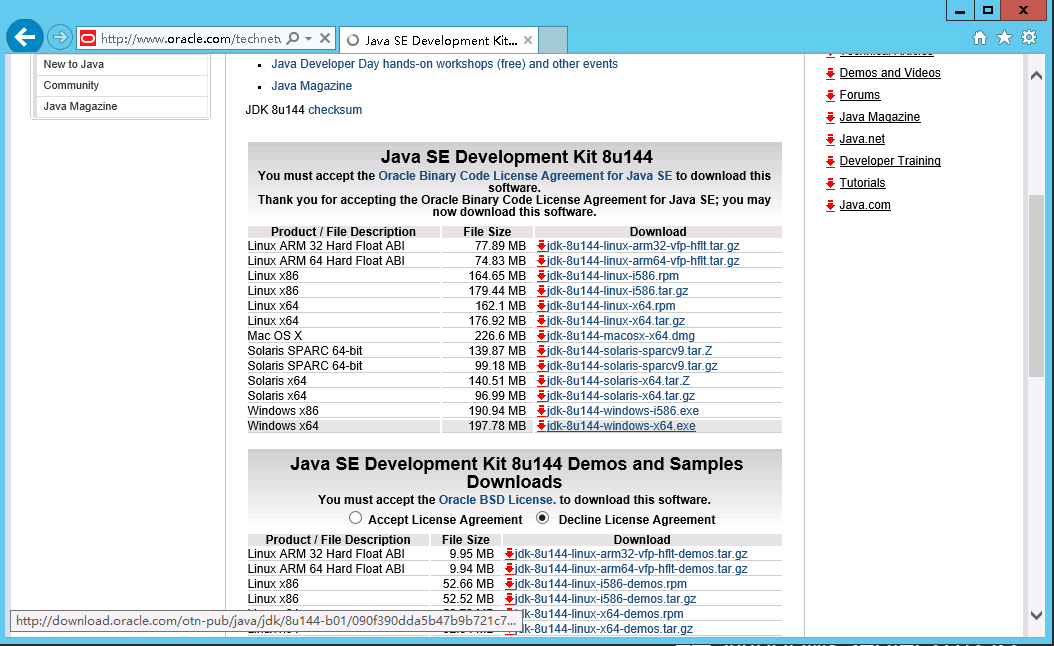Click the Oracle site icon in address bar
Viewport: 1054px width, 646px height.
pyautogui.click(x=88, y=39)
